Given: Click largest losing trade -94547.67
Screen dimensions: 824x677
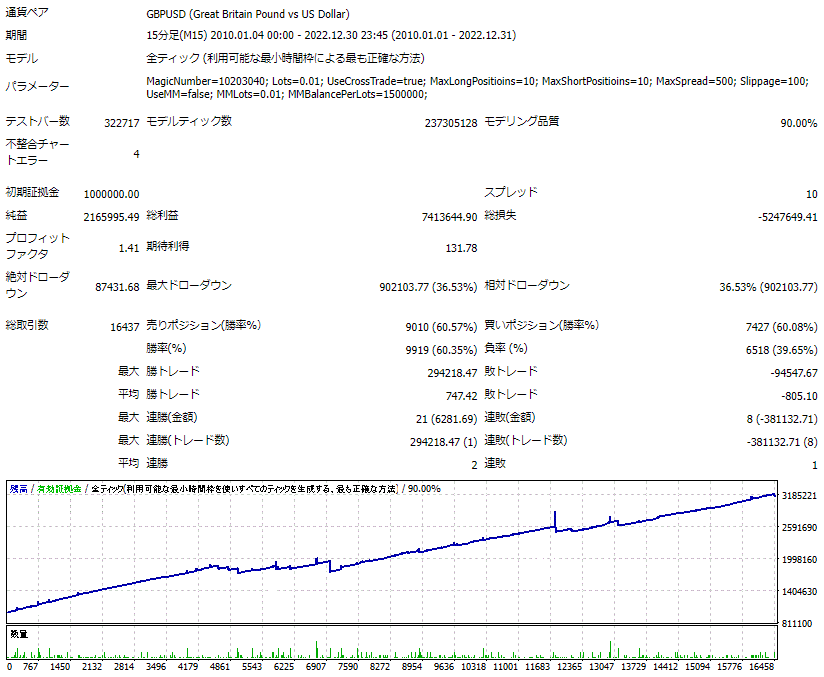Looking at the screenshot, I should (794, 373).
